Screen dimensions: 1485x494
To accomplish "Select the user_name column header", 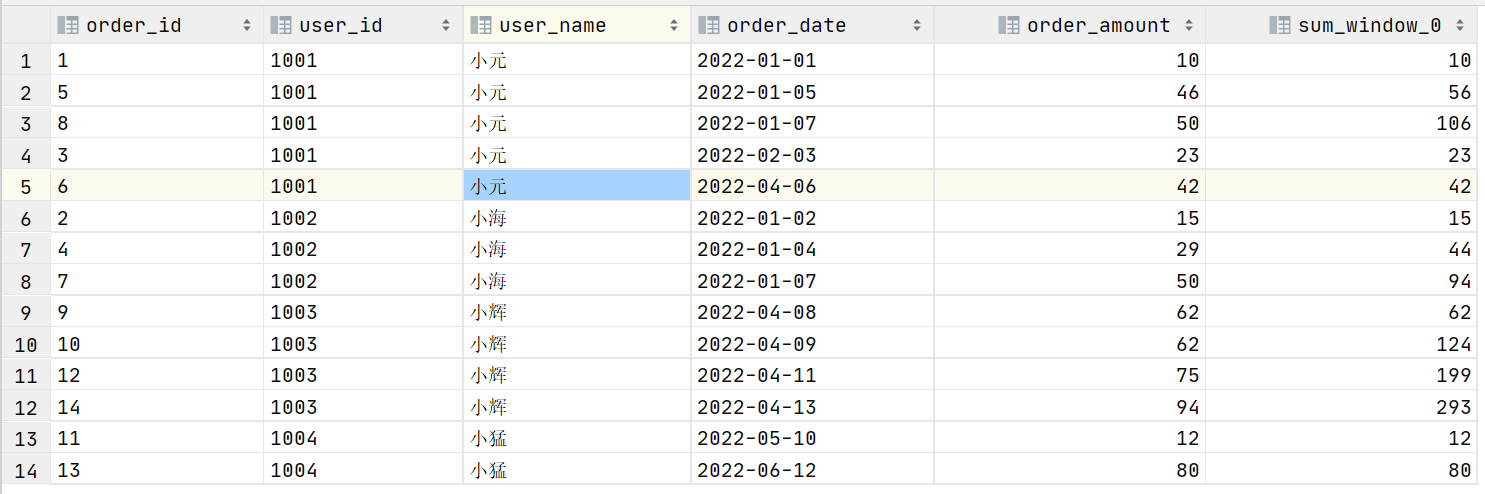I will (577, 26).
